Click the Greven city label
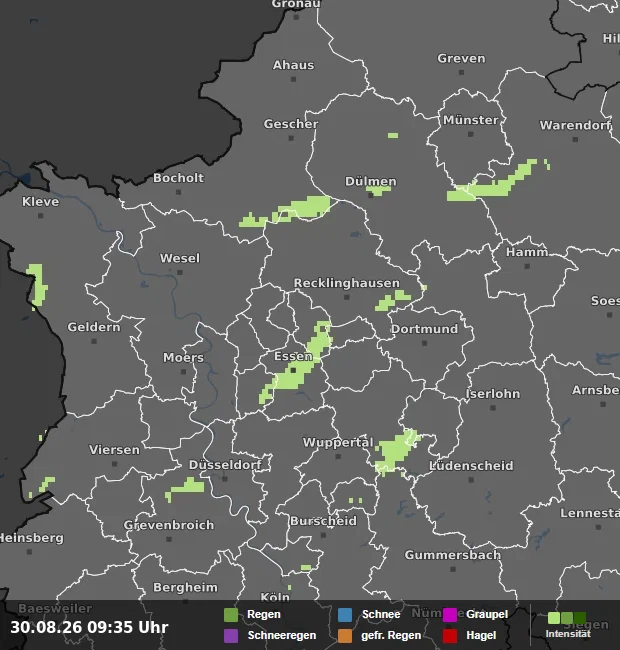Screen dimensions: 620x650 coord(461,58)
